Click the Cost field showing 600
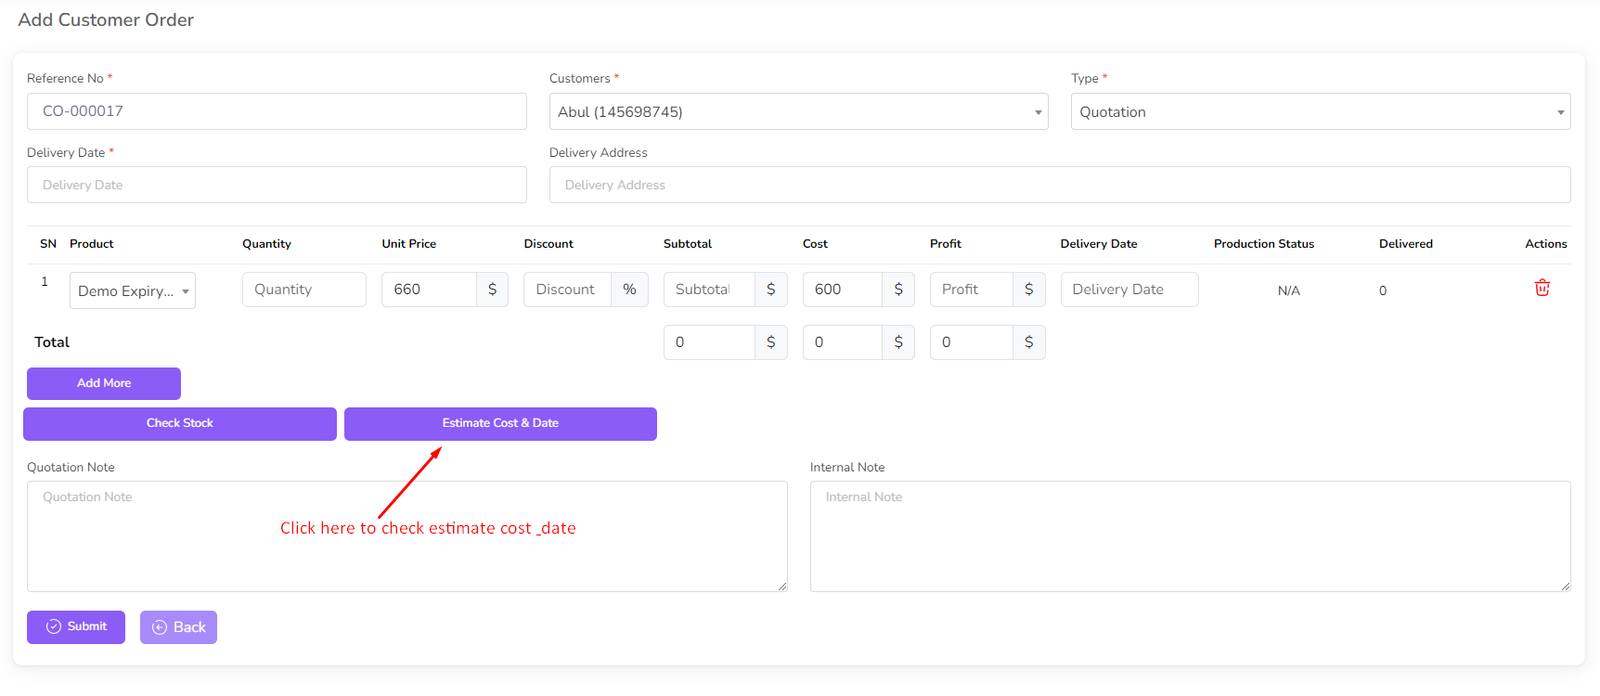This screenshot has width=1600, height=696. 842,290
